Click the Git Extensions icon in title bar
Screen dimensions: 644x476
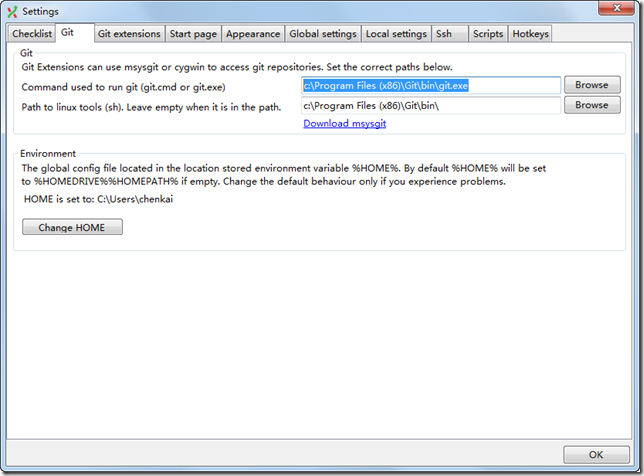coord(13,11)
